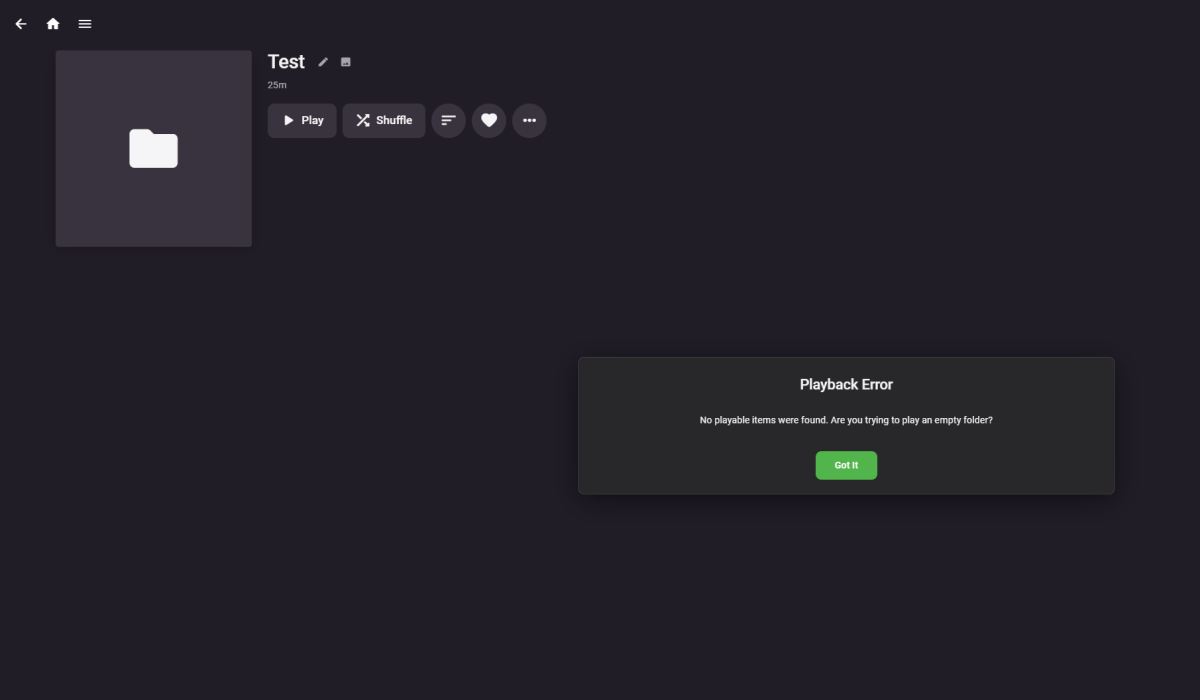The image size is (1200, 700).
Task: Open the change cover art icon
Action: tap(345, 61)
